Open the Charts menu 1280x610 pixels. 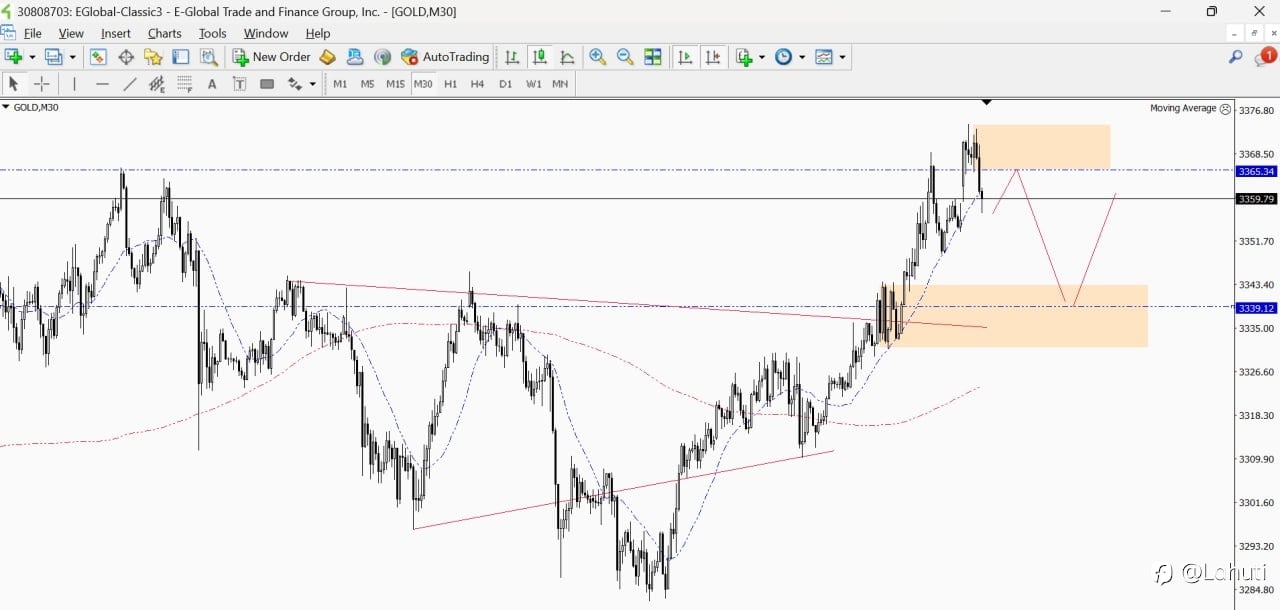165,33
